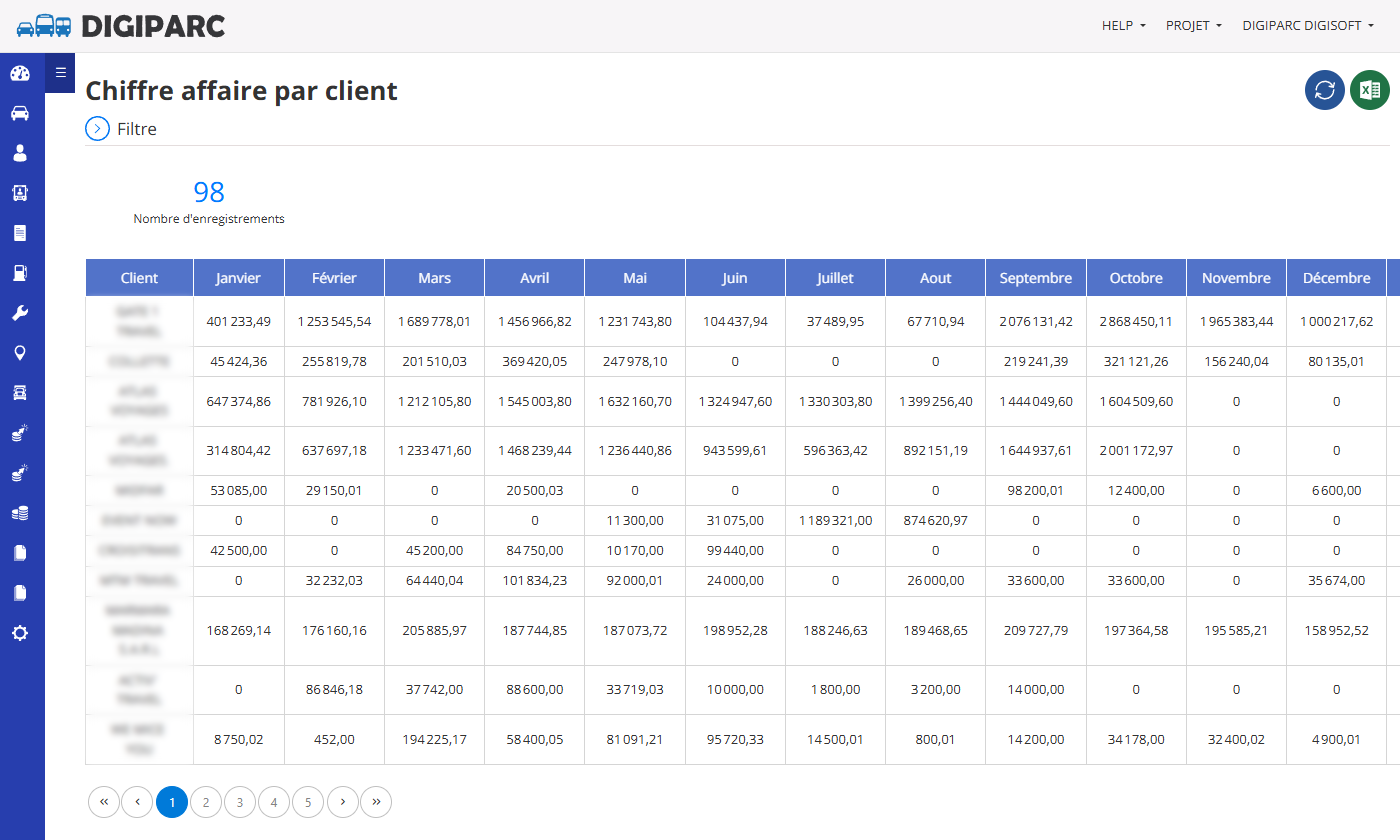Image resolution: width=1400 pixels, height=840 pixels.
Task: Go to next page with single arrow
Action: [x=343, y=802]
